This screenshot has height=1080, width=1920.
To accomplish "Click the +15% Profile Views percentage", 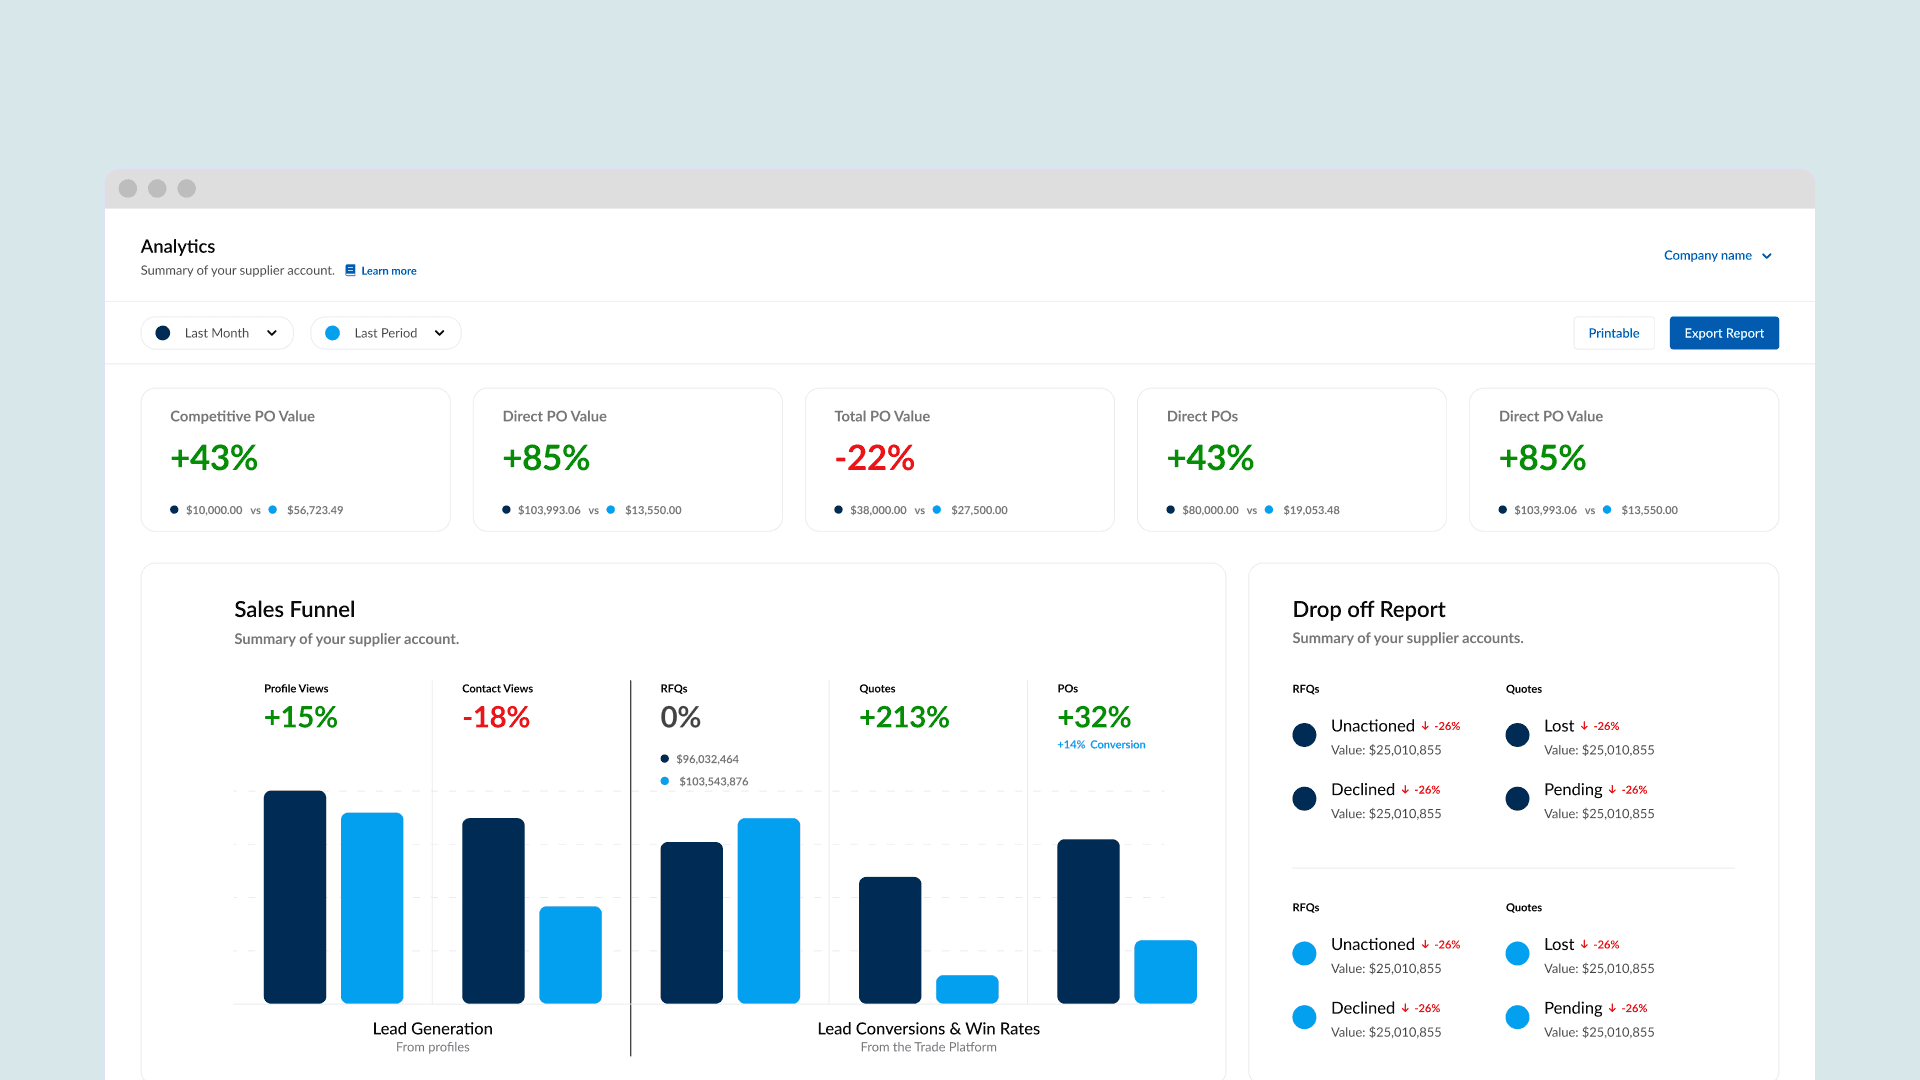I will [x=300, y=717].
